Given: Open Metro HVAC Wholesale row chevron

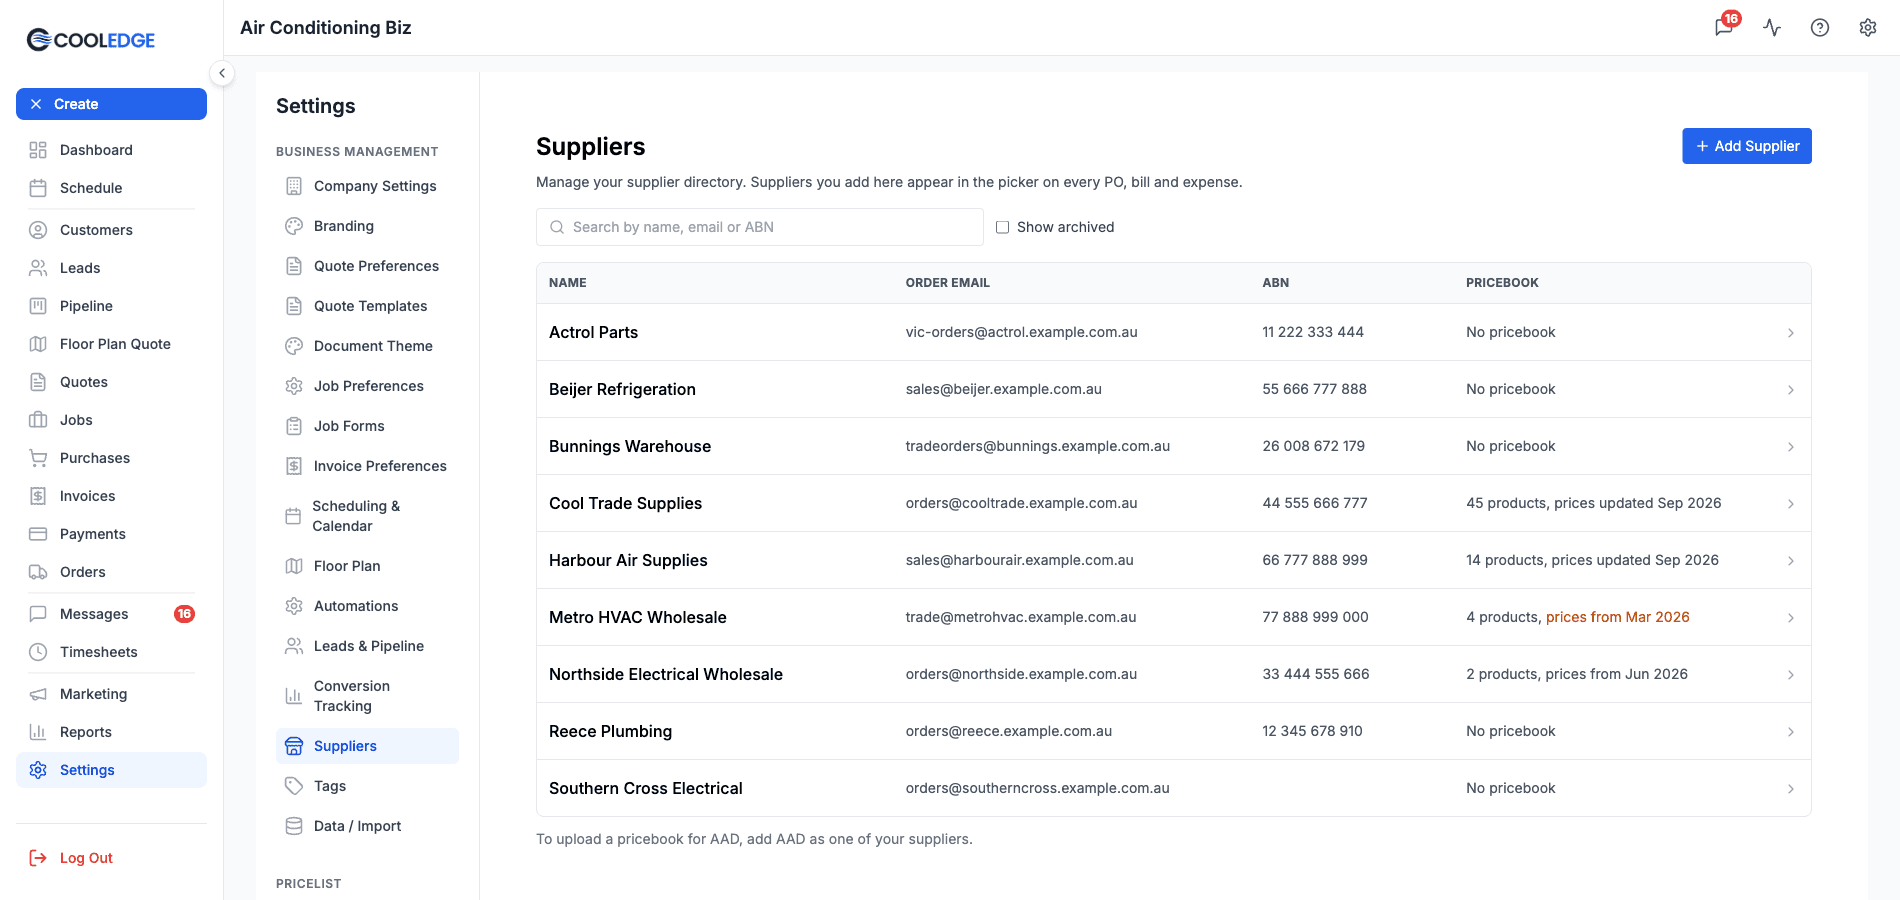Looking at the screenshot, I should (x=1790, y=618).
